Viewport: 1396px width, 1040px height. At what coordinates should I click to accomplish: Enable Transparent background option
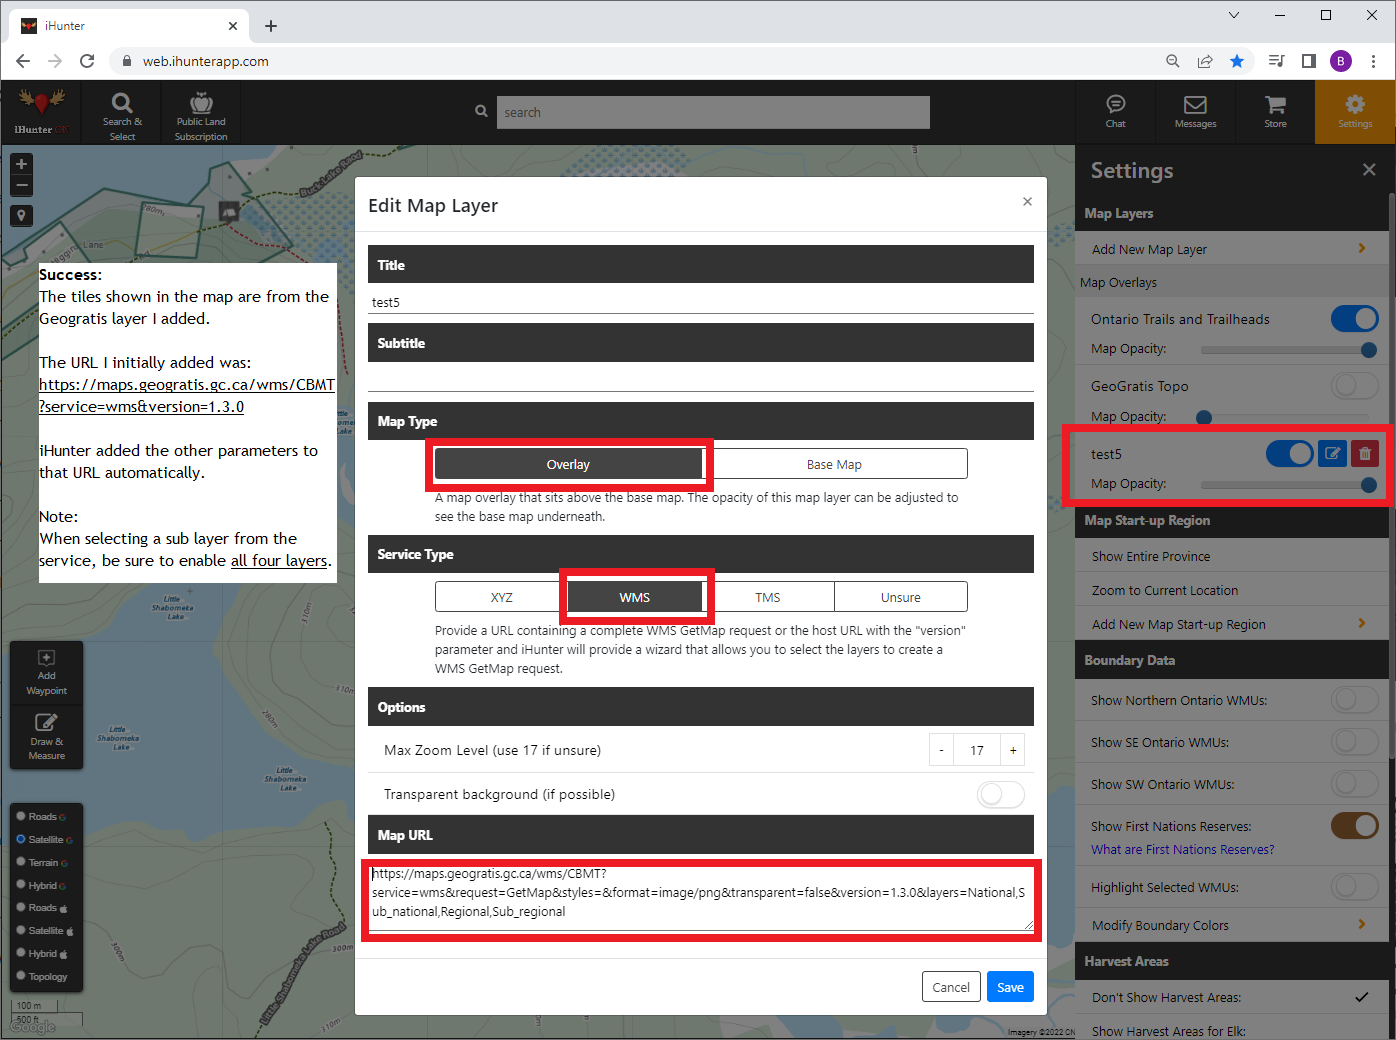pos(1001,794)
